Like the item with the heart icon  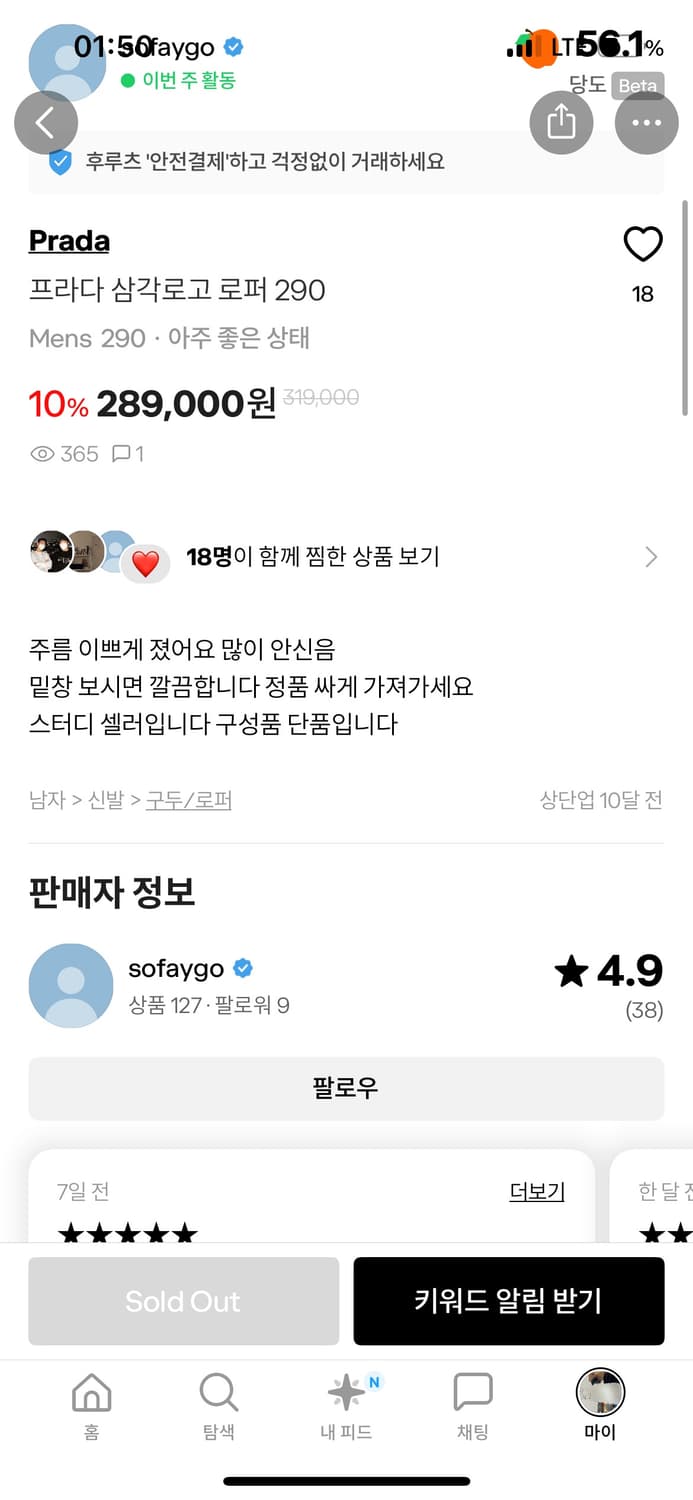[642, 244]
